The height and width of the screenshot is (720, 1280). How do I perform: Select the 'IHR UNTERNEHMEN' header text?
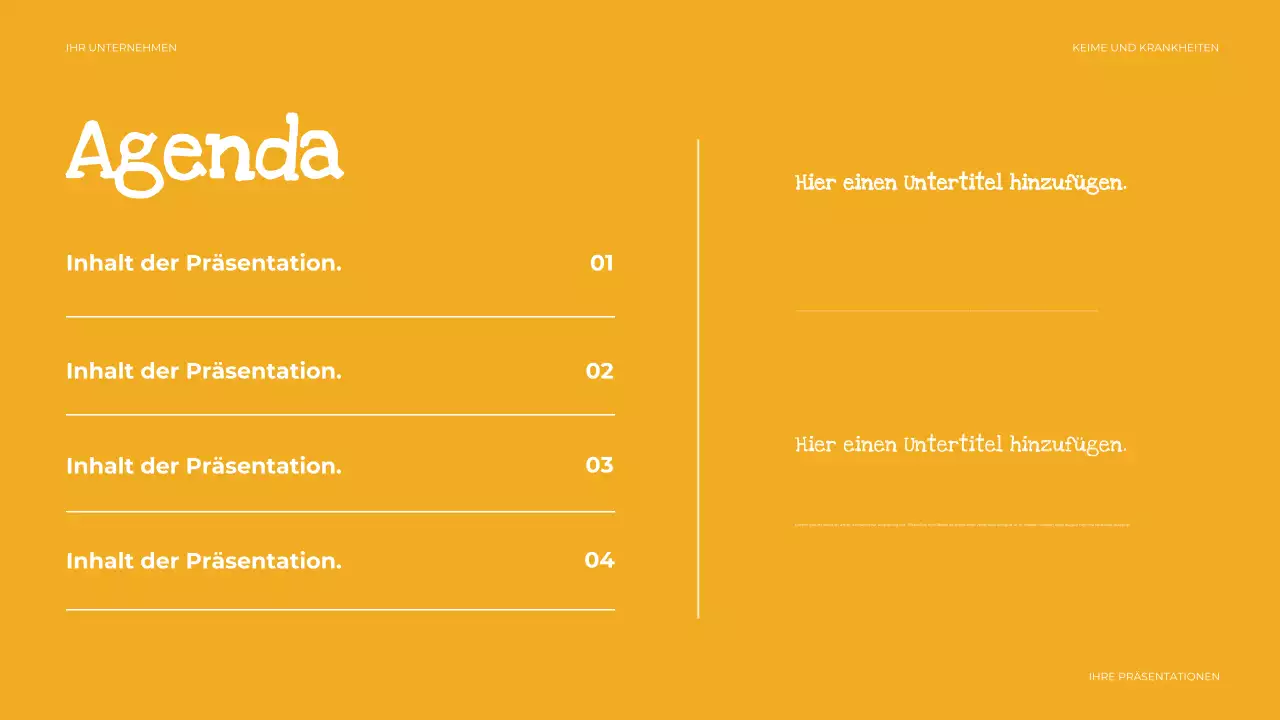(x=121, y=48)
